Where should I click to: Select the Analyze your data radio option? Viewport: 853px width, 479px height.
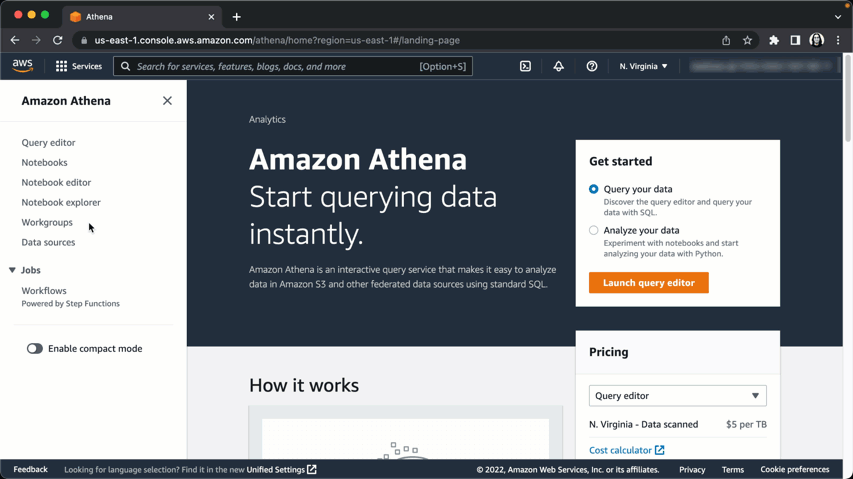pos(594,231)
